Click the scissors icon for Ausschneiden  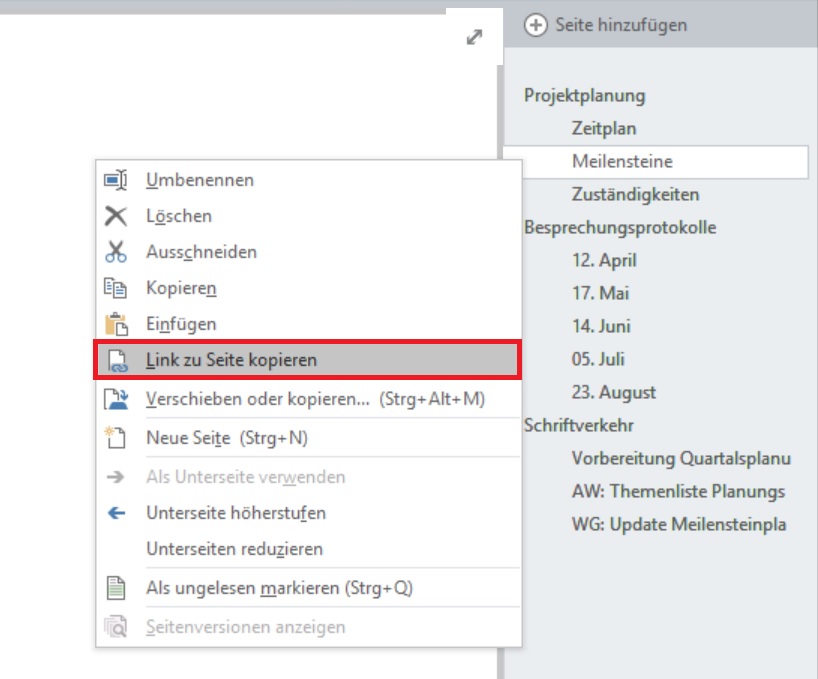(x=116, y=252)
